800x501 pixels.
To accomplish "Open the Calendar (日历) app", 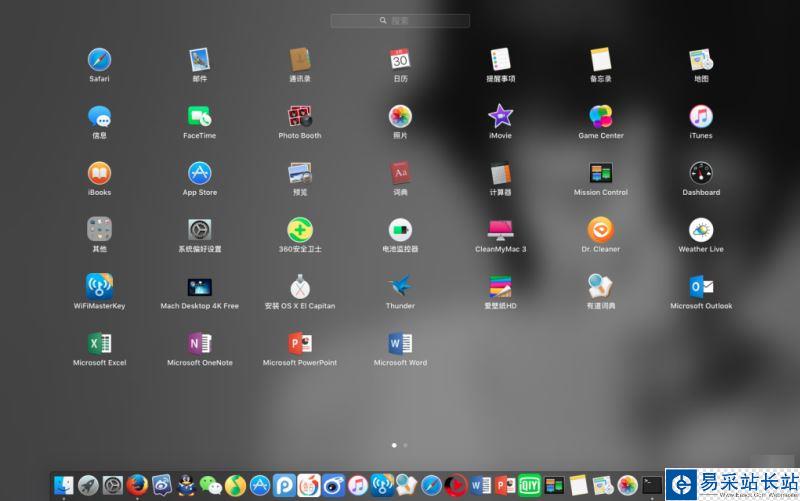I will [400, 60].
